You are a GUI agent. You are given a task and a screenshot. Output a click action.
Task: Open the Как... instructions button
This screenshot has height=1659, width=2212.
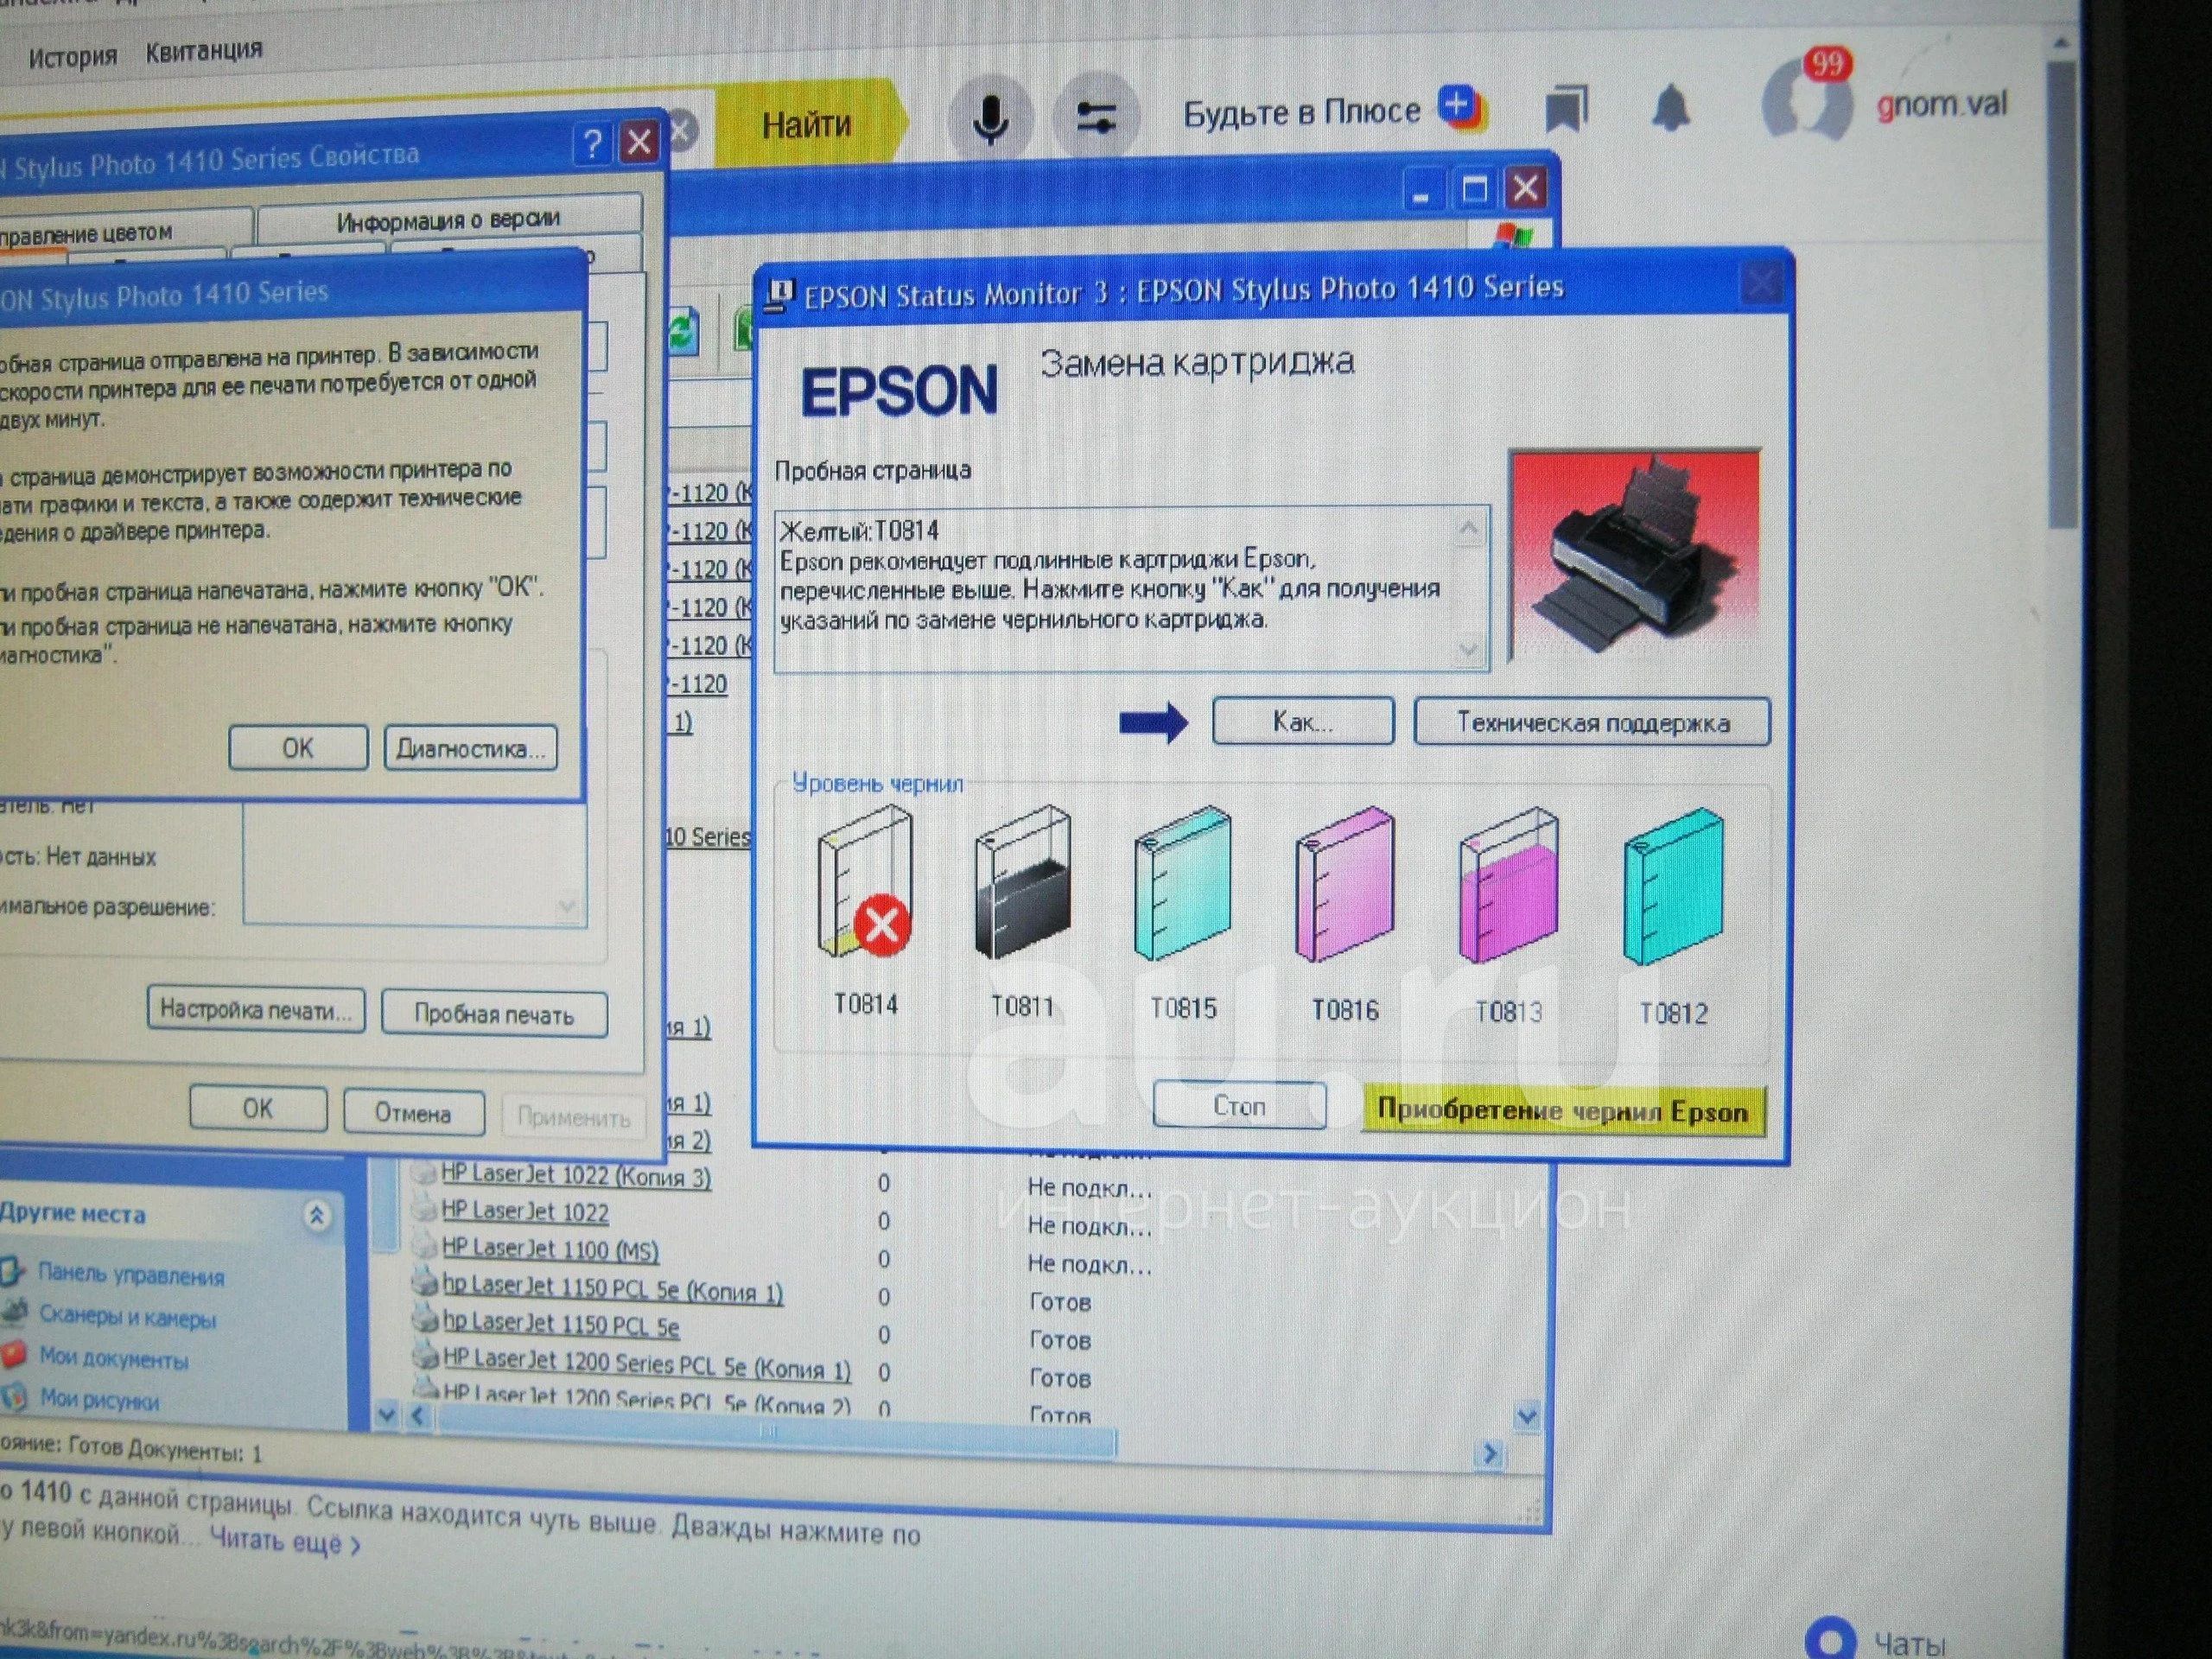click(x=1303, y=721)
